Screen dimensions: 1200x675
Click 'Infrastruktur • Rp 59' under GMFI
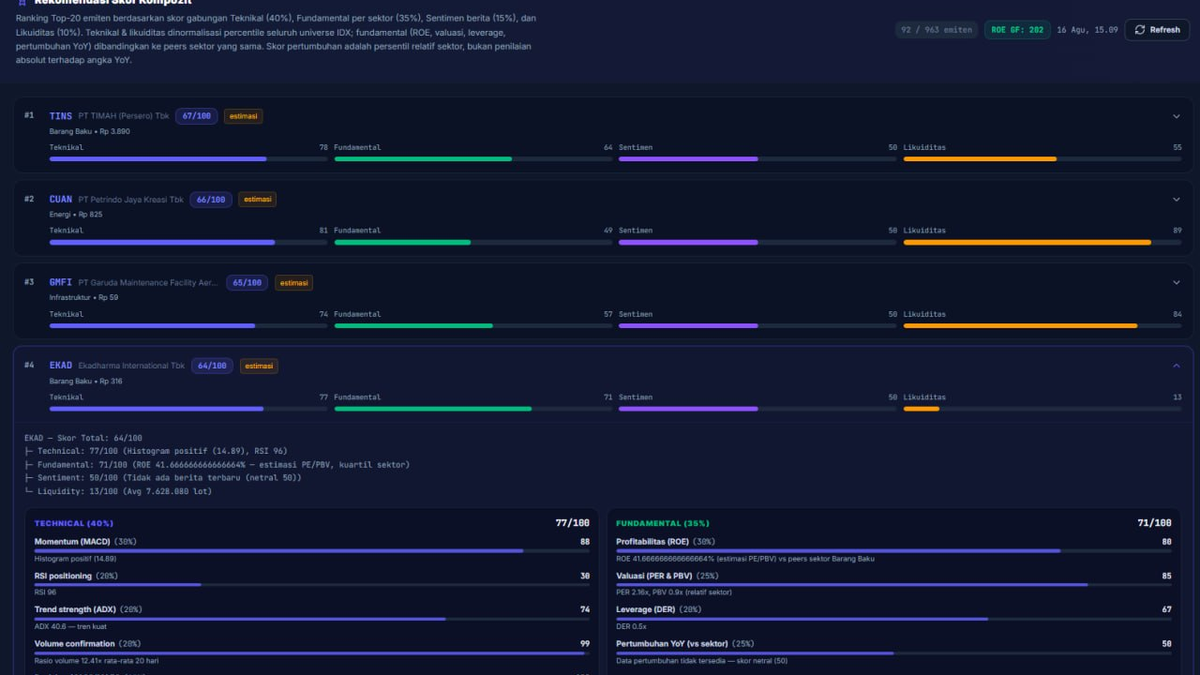[x=84, y=297]
